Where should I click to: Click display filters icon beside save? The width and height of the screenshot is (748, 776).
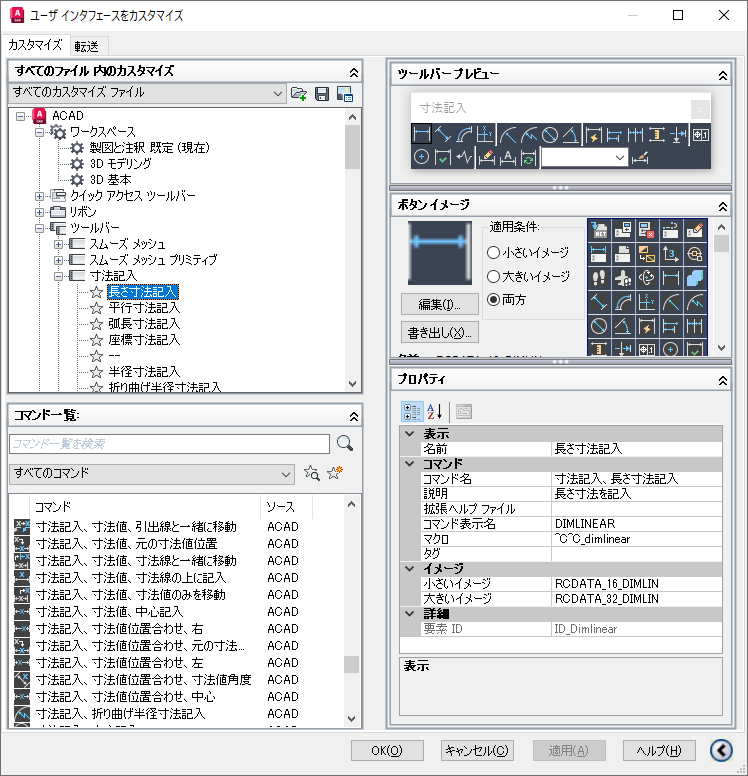pyautogui.click(x=345, y=94)
